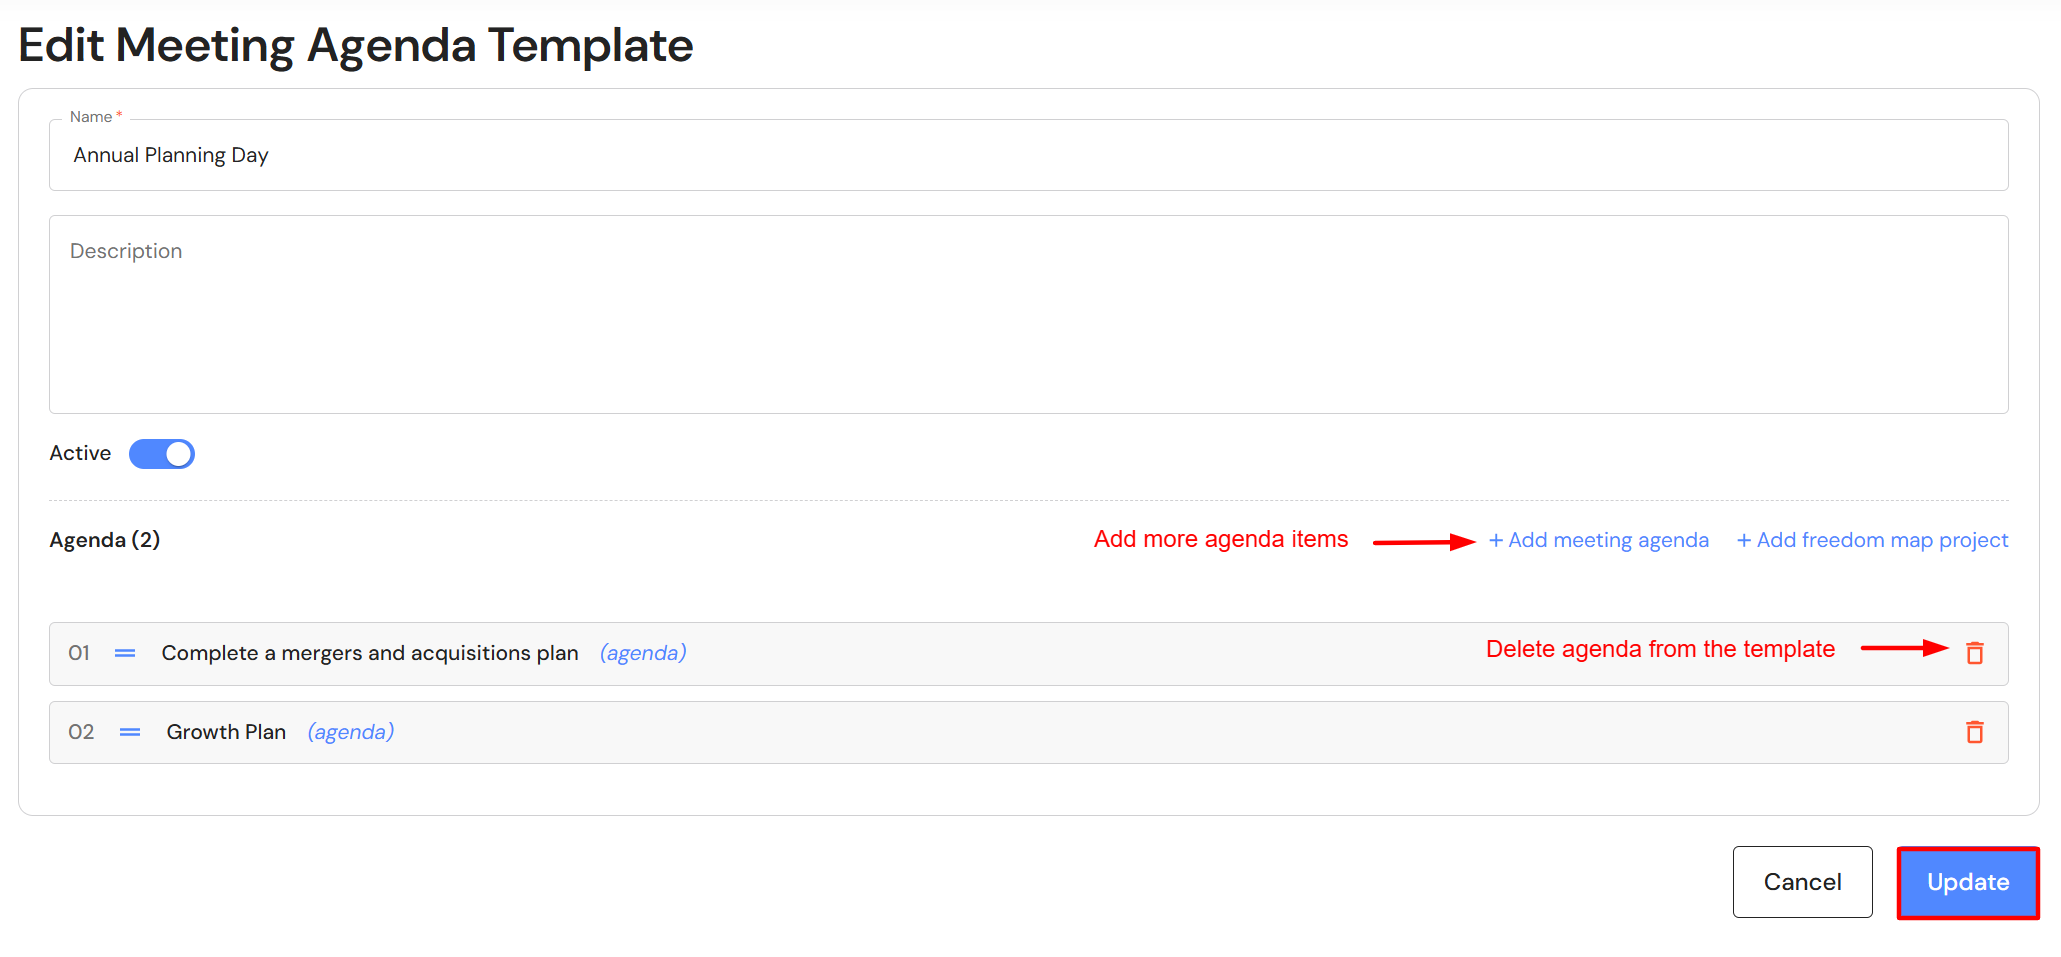
Task: Click the trash icon for Growth Plan
Action: pos(1974,732)
